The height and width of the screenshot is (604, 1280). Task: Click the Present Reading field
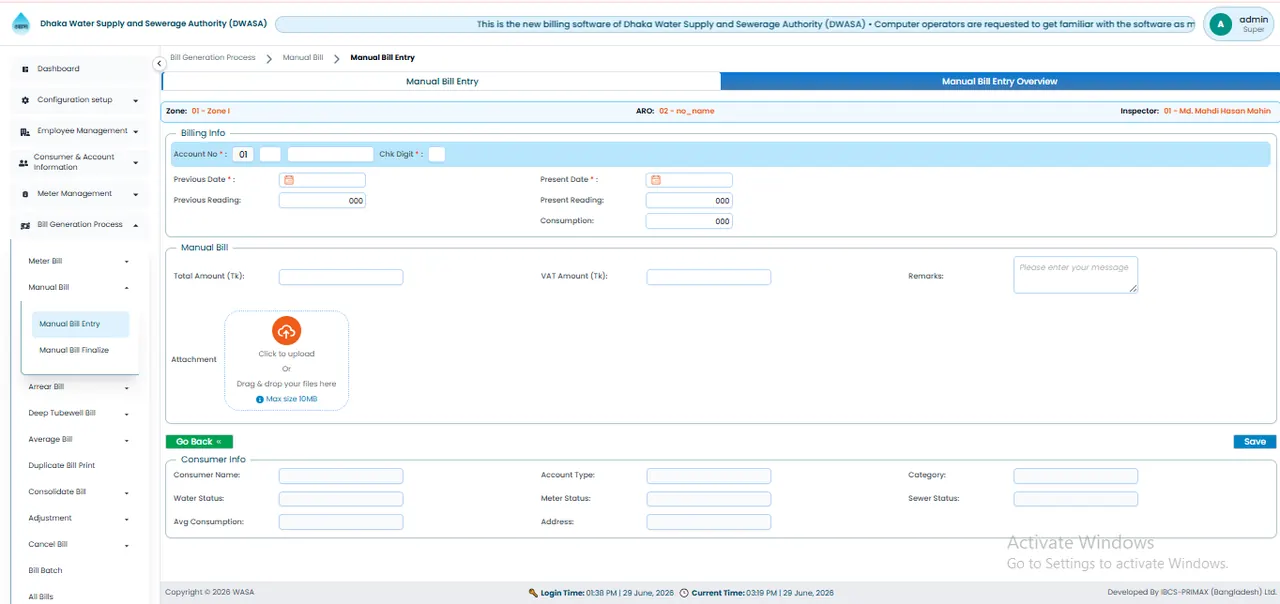click(689, 200)
